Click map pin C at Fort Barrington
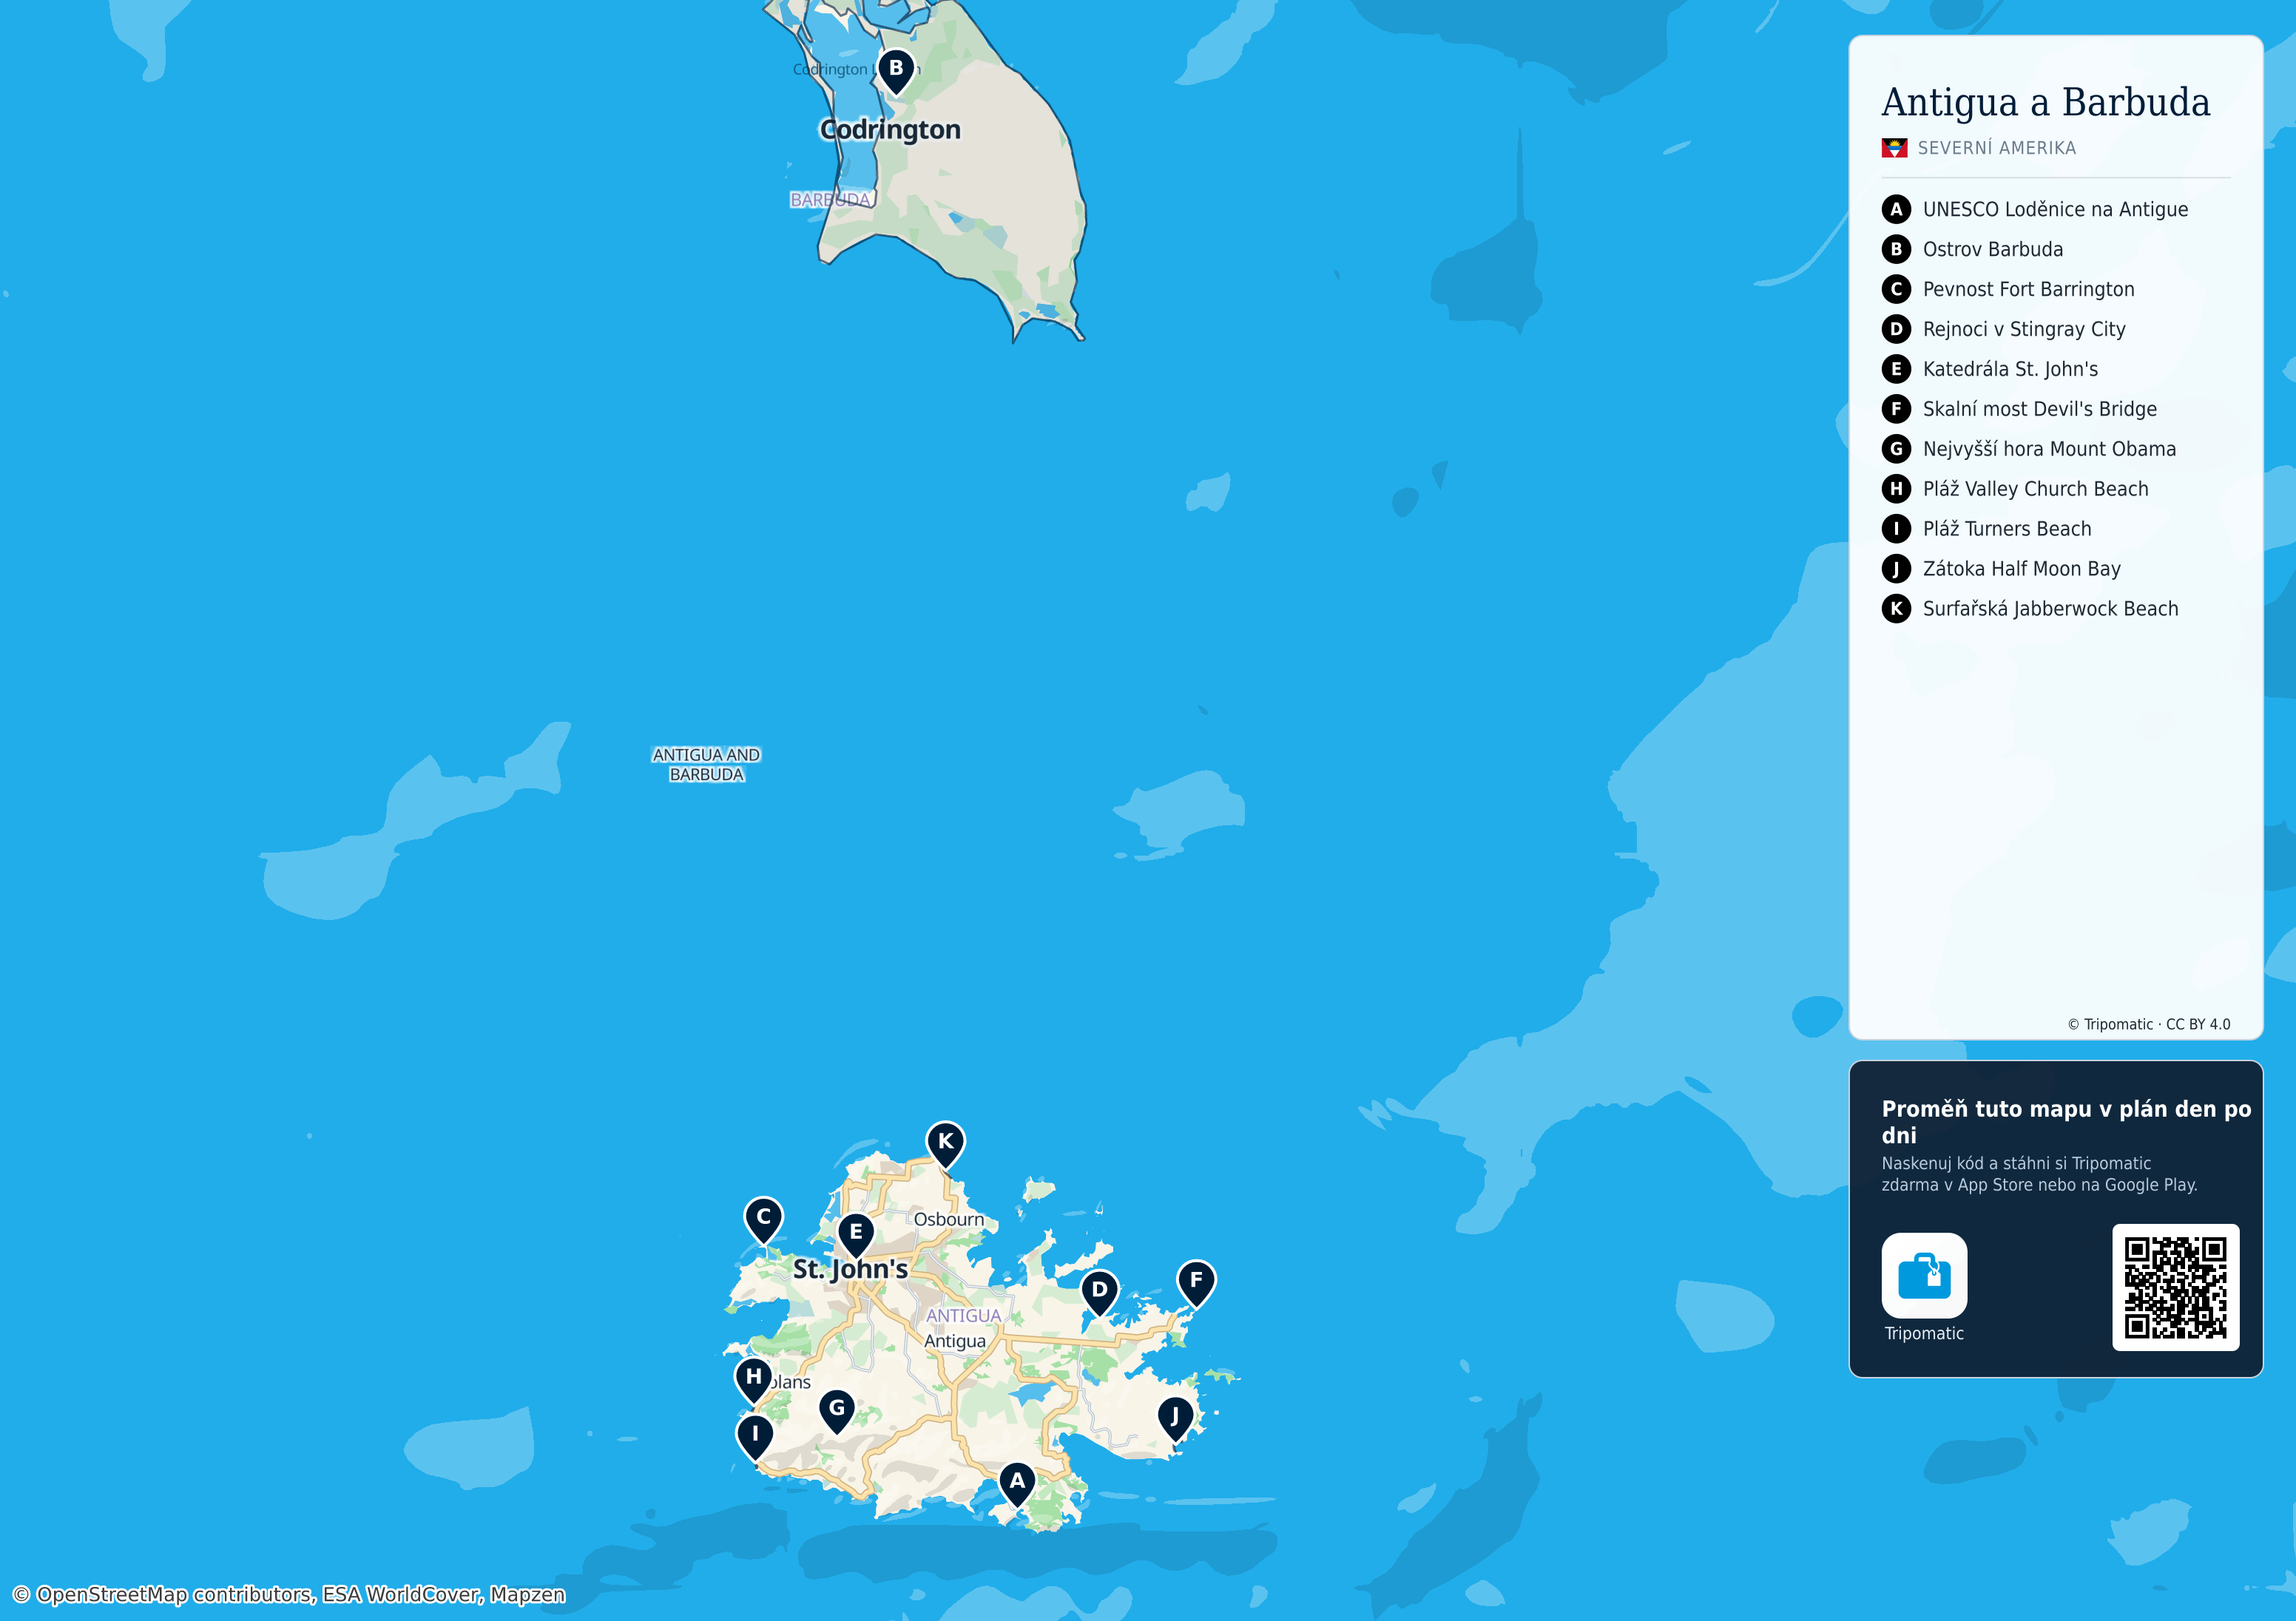2296x1621 pixels. [764, 1220]
